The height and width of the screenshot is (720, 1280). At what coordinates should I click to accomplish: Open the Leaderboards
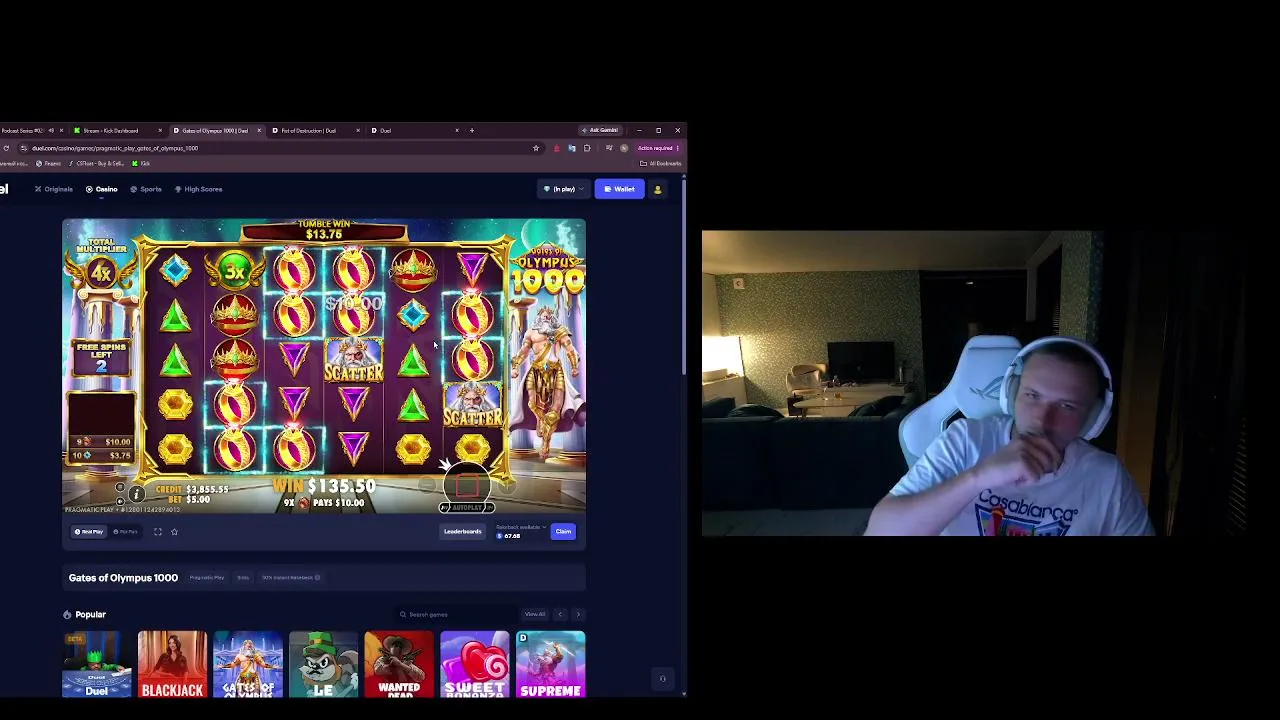(x=462, y=532)
